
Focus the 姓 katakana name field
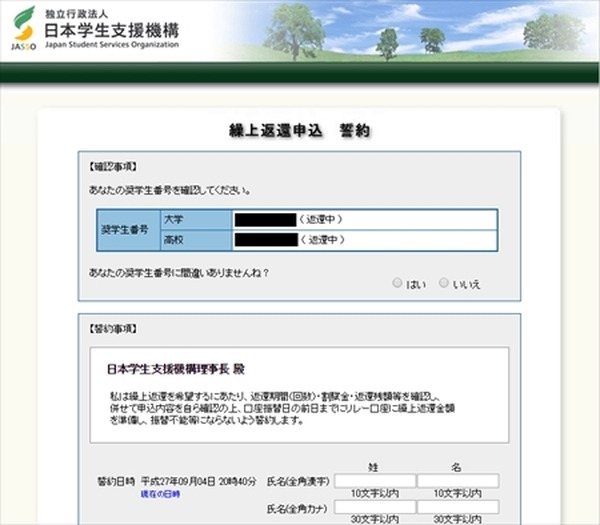coord(375,507)
